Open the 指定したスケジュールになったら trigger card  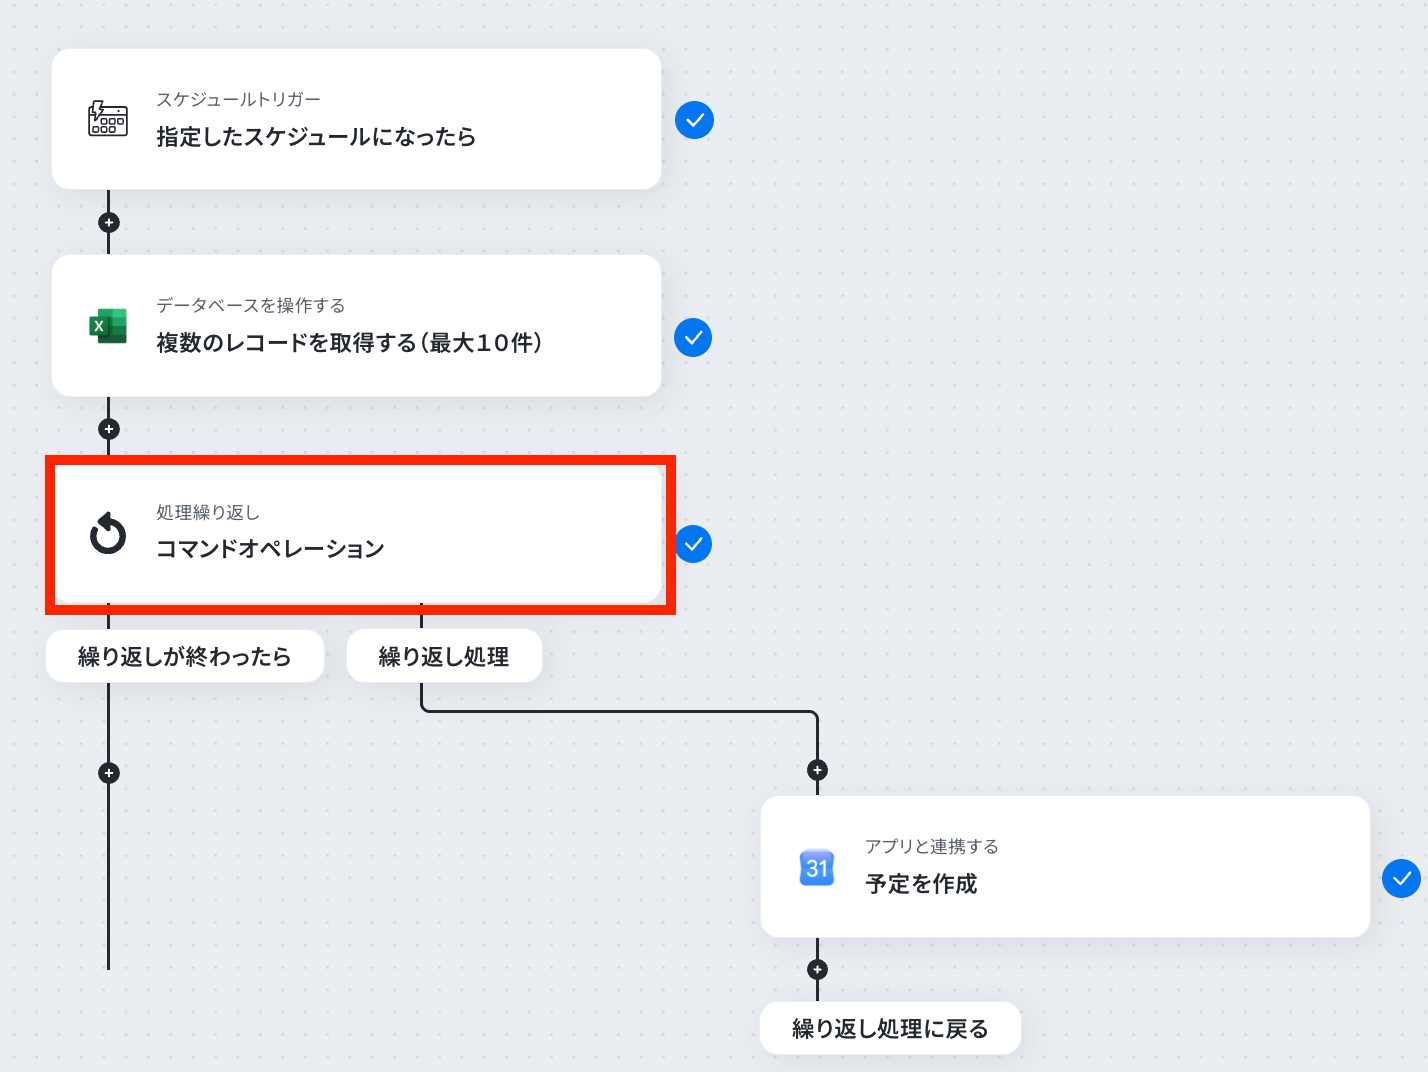pyautogui.click(x=356, y=119)
